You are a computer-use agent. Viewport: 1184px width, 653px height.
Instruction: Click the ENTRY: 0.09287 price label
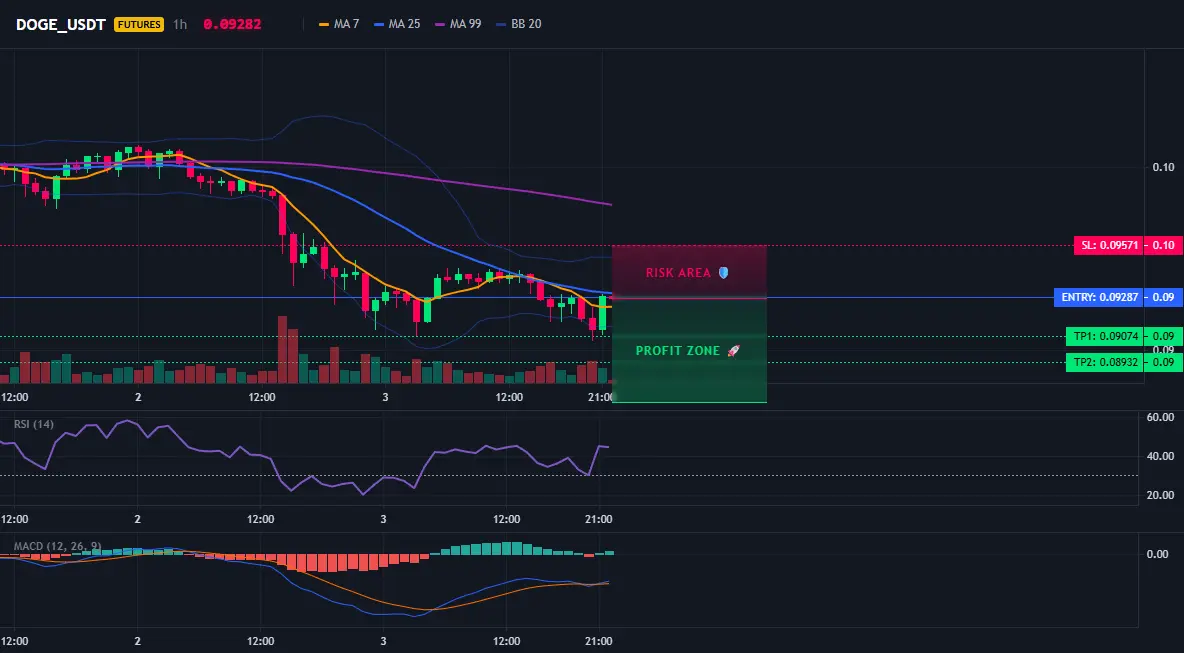point(1099,297)
